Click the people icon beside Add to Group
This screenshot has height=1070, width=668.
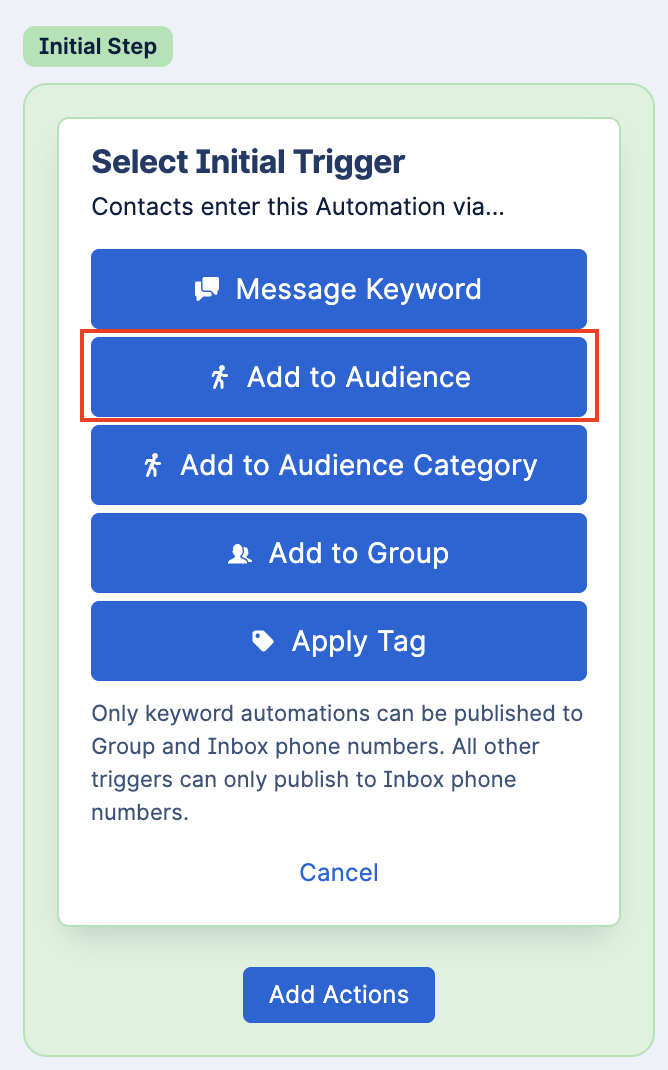point(239,553)
